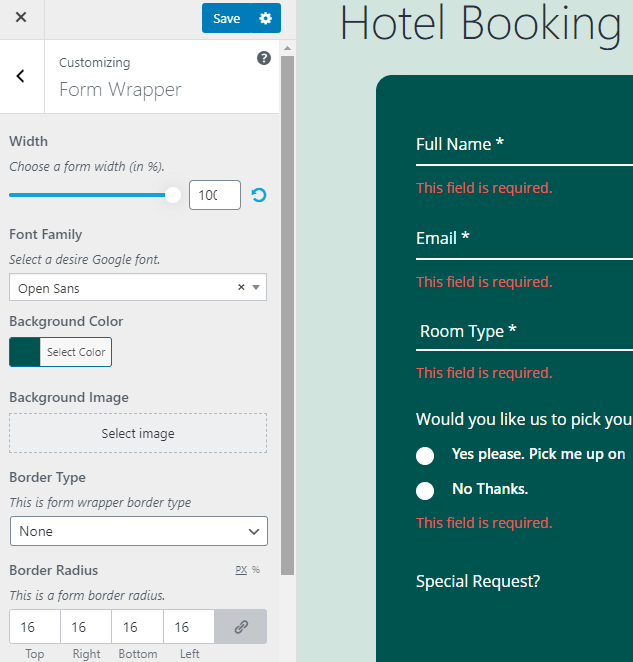Switch border radius unit to PX
Viewport: 633px width, 662px height.
click(x=241, y=570)
